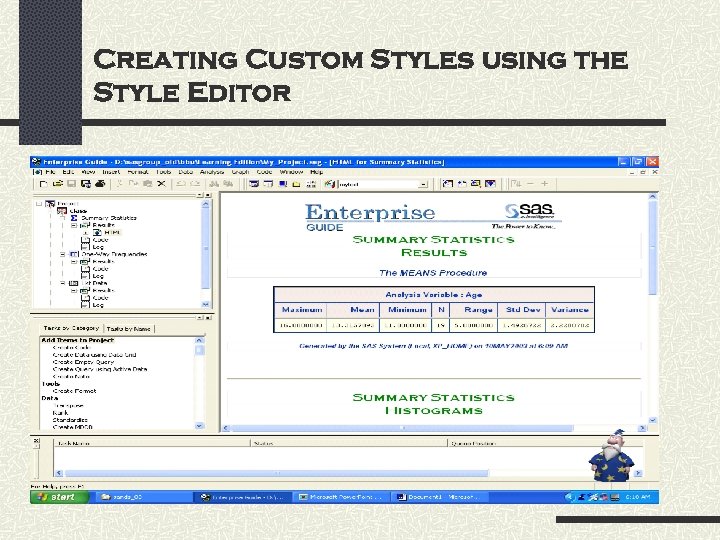
Task: Collapse the One-Way Frequencies node
Action: click(x=63, y=254)
